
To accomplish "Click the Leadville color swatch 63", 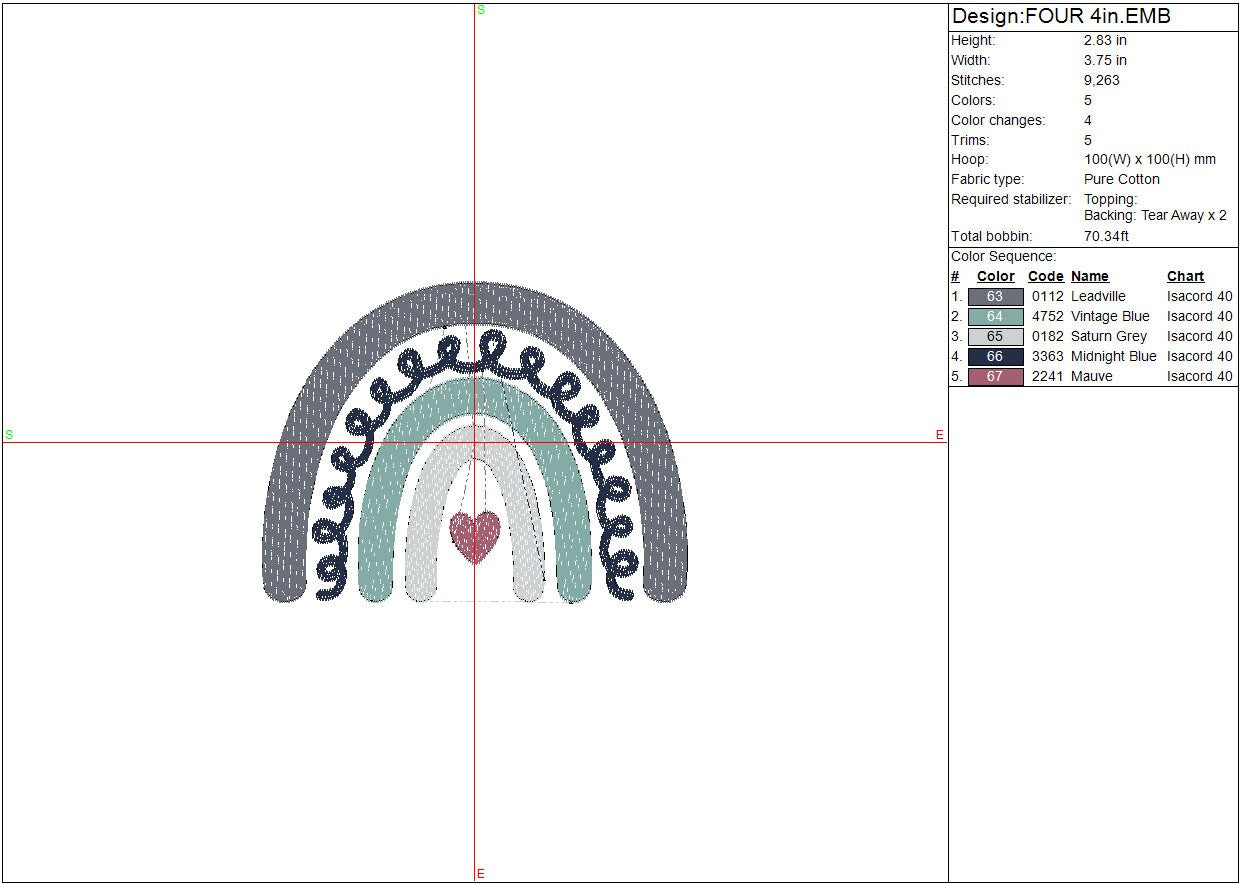I will point(995,297).
